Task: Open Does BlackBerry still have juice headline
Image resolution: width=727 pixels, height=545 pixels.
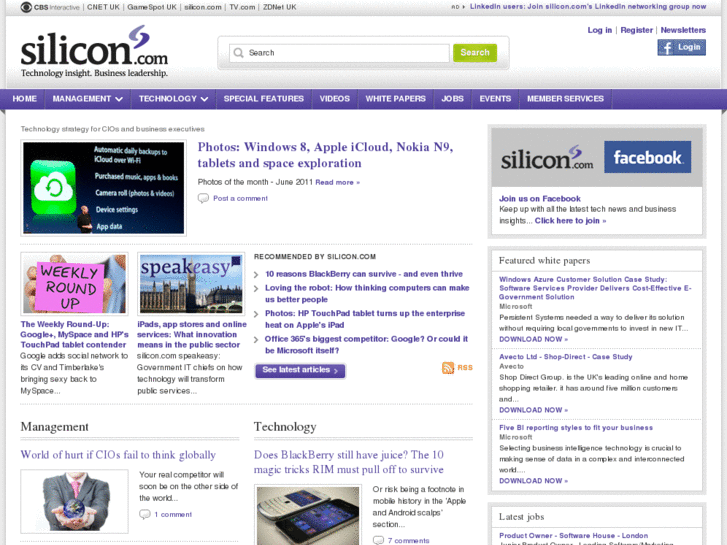Action: (x=349, y=462)
